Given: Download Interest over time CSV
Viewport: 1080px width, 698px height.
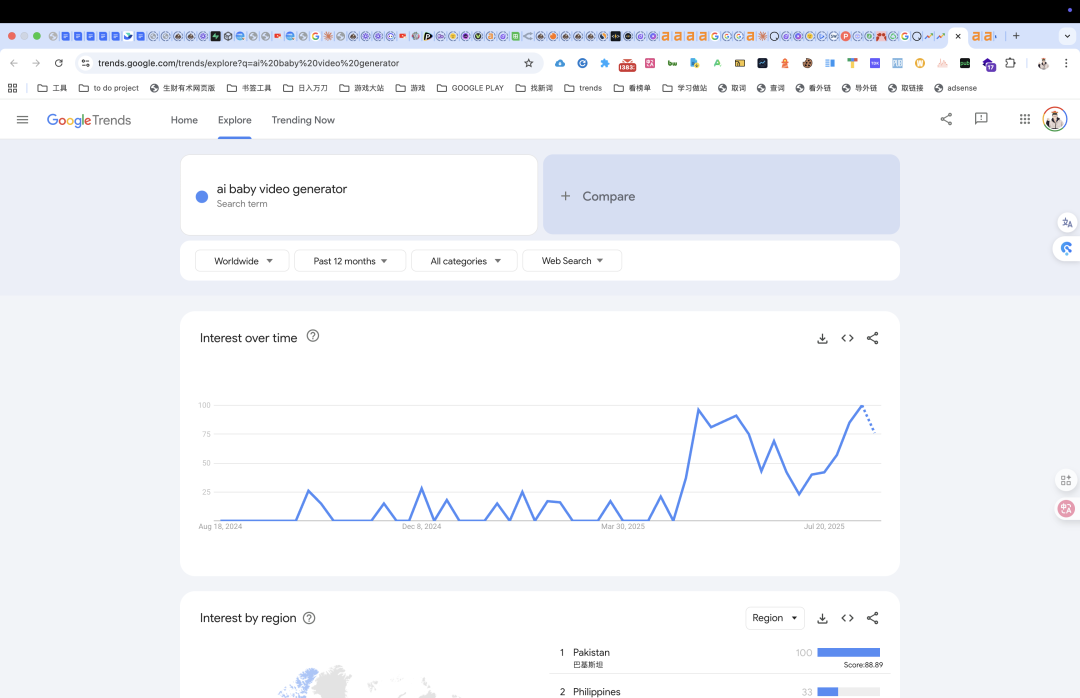Looking at the screenshot, I should click(822, 338).
